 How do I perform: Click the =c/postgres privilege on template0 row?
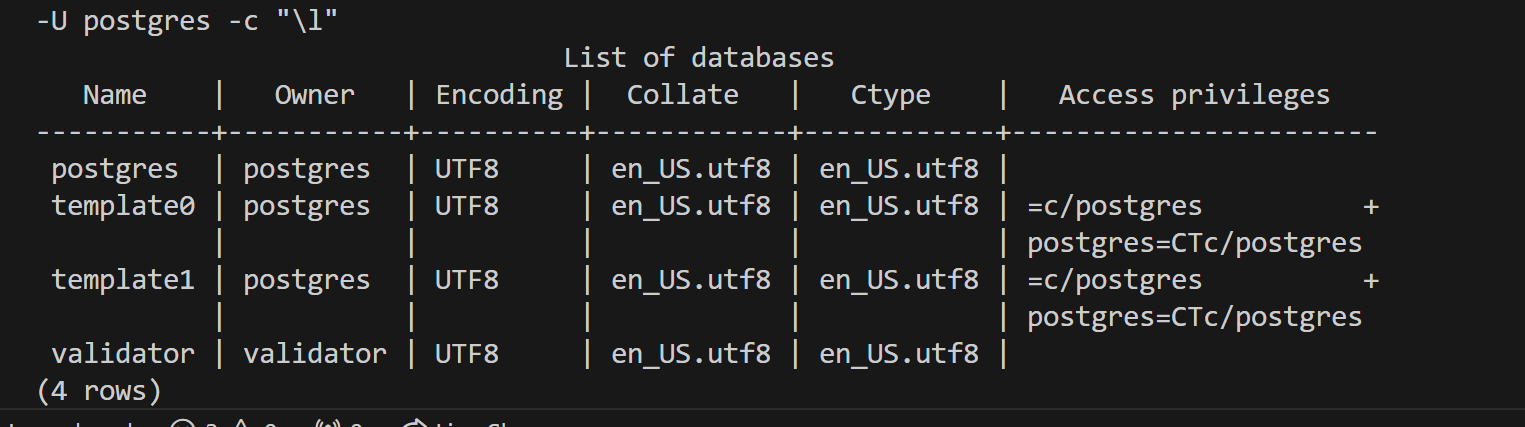(1115, 206)
